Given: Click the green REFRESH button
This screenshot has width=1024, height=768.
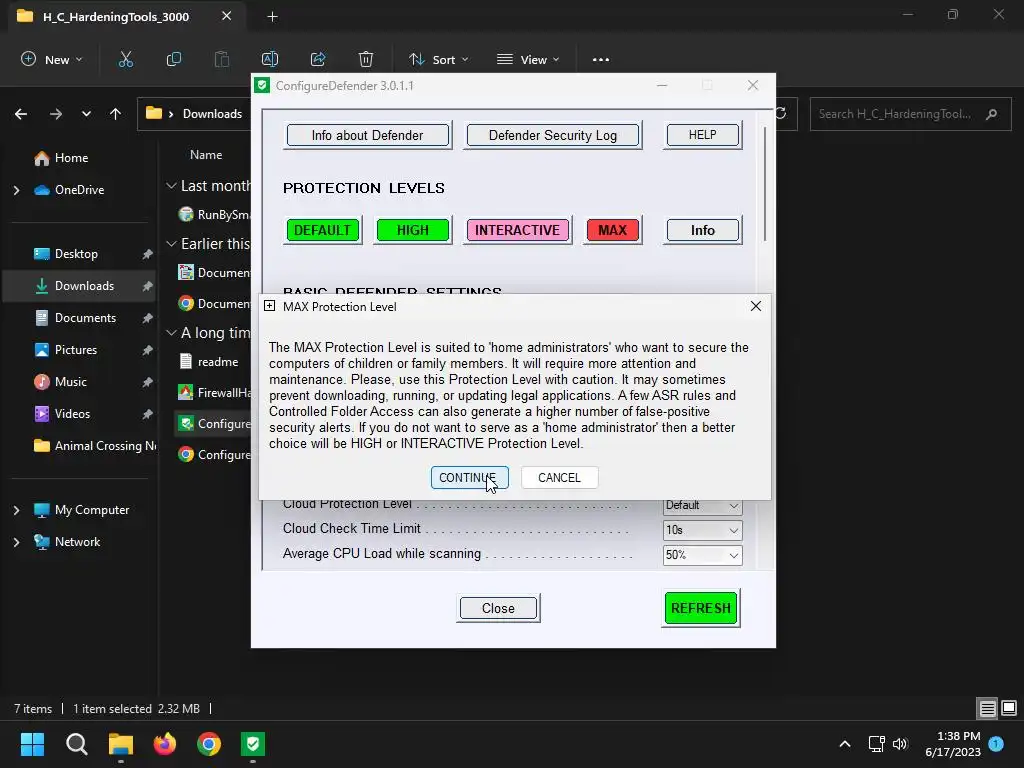Looking at the screenshot, I should [x=701, y=608].
